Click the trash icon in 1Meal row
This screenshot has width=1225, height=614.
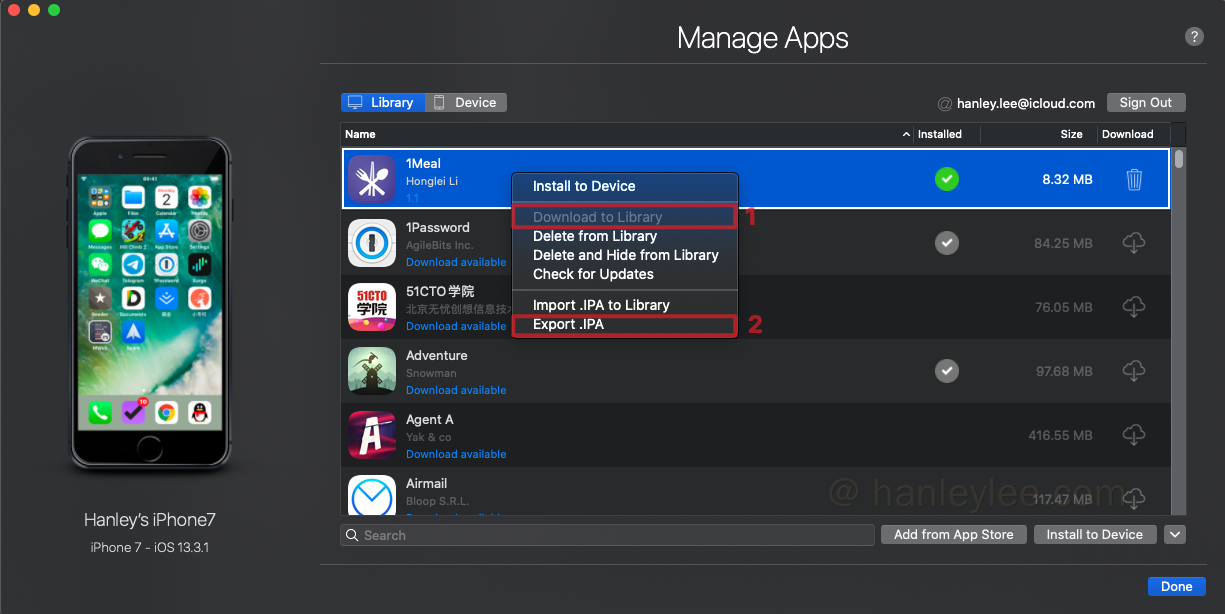1134,179
